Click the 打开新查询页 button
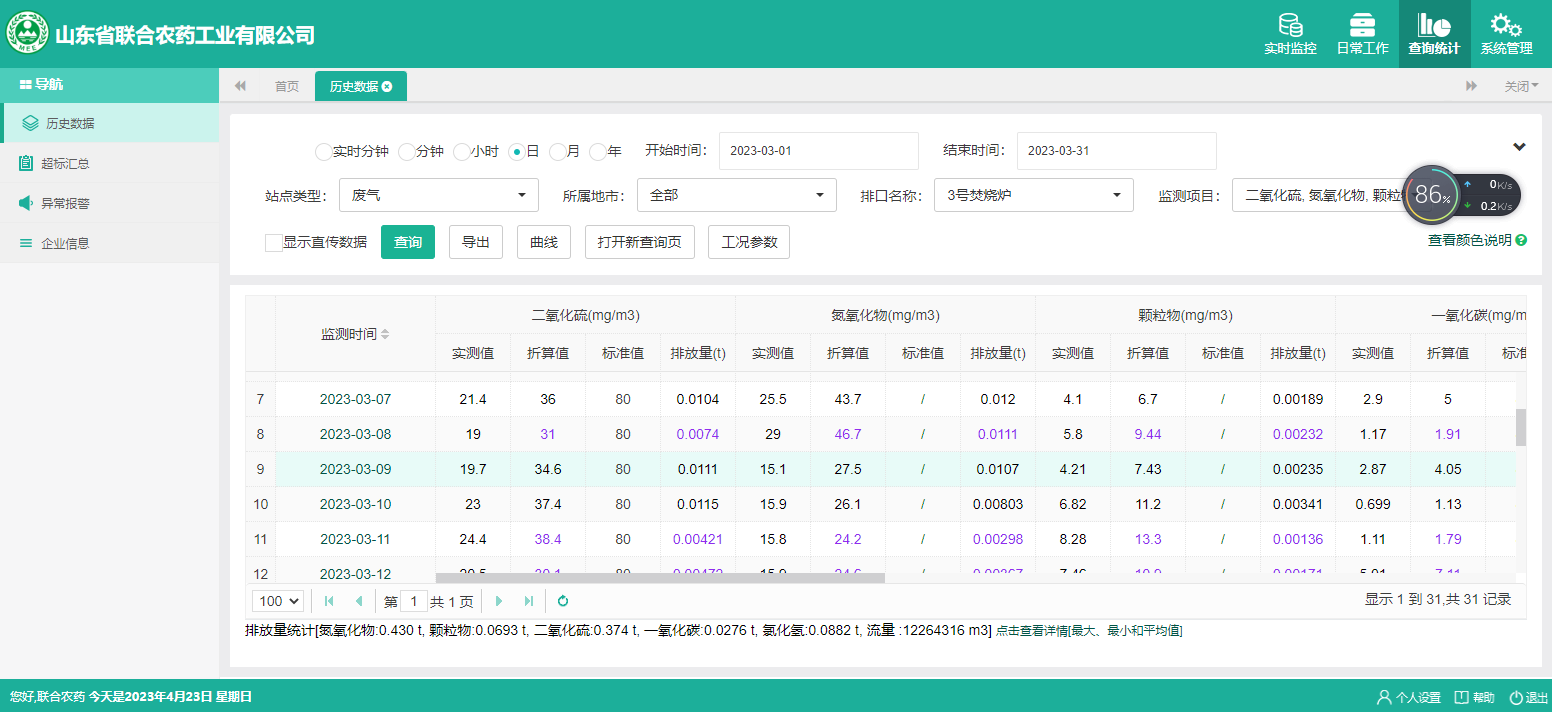This screenshot has width=1552, height=712. [640, 242]
